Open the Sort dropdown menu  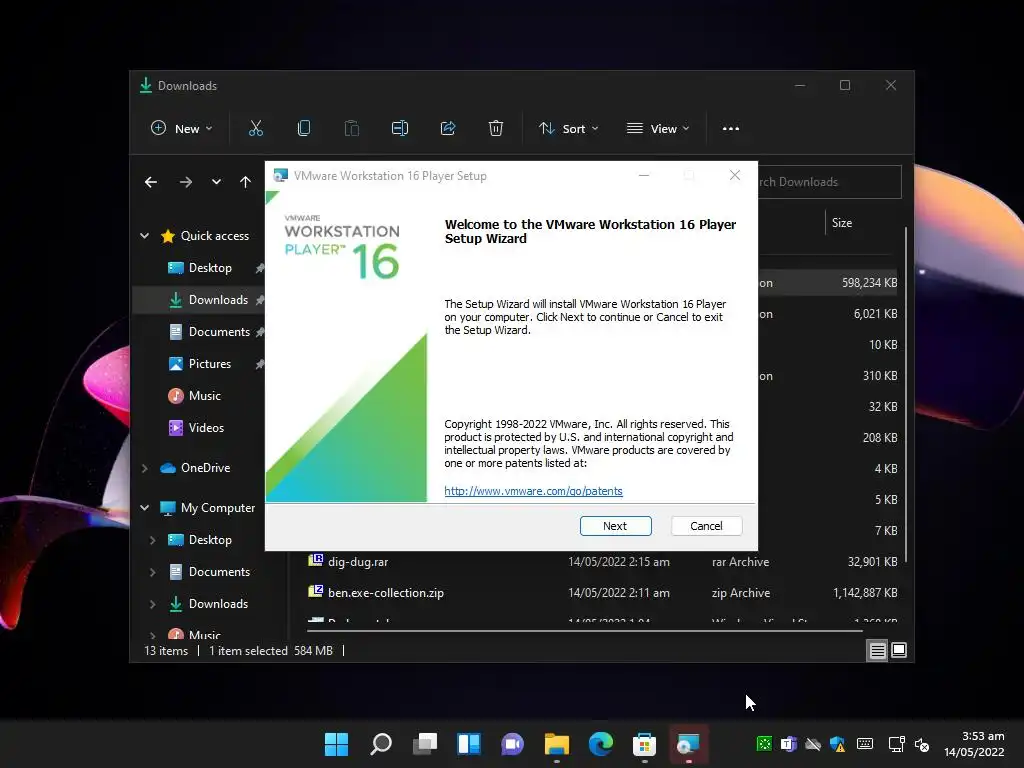(x=568, y=129)
